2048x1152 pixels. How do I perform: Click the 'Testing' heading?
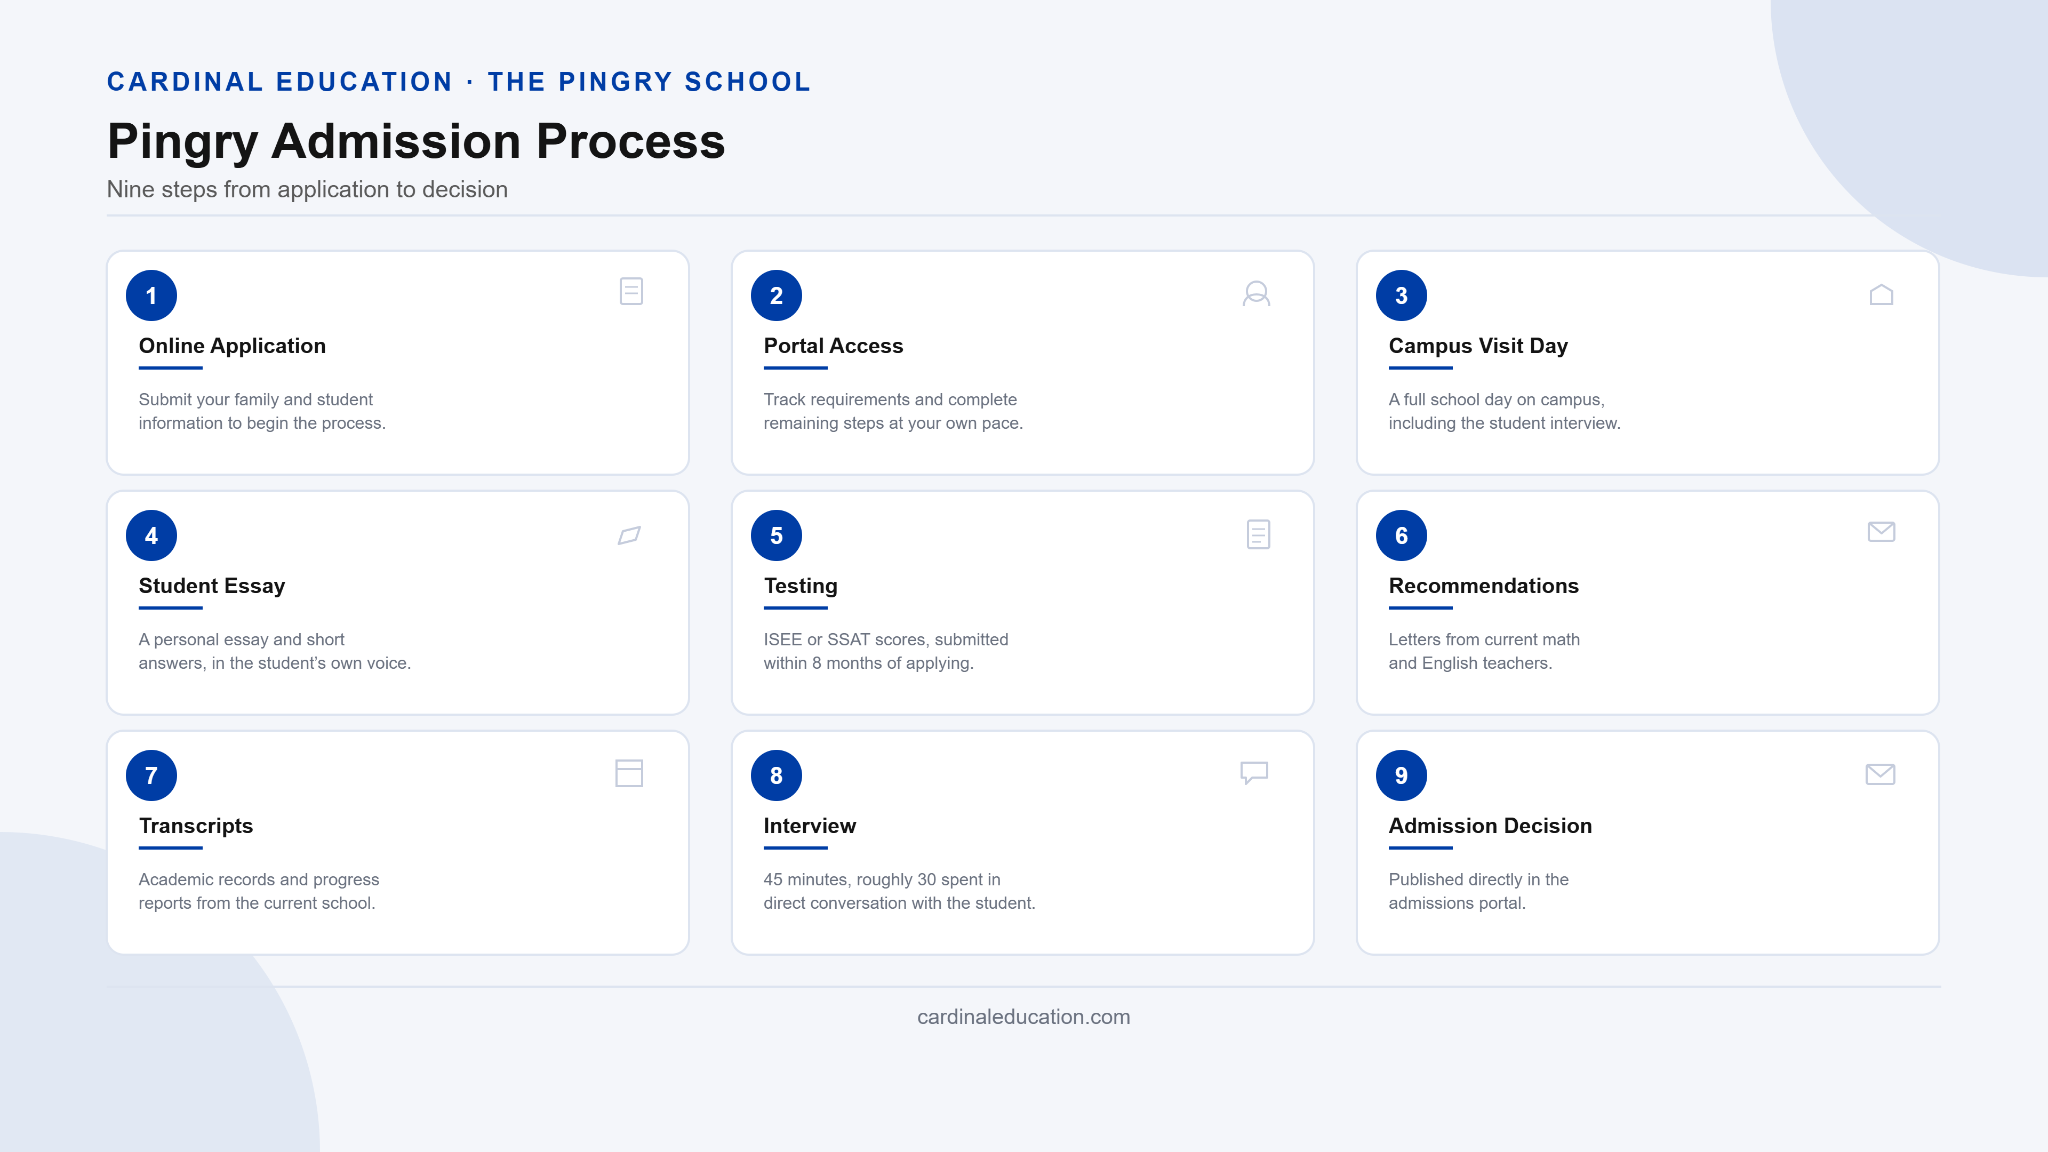[800, 586]
